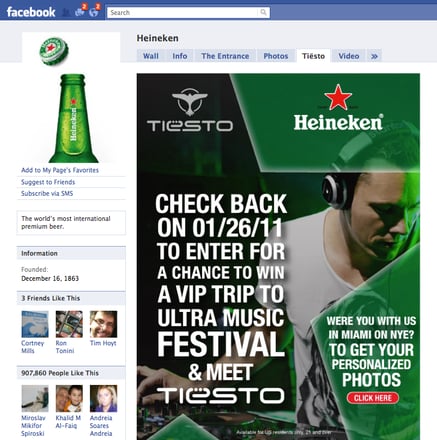Open the Photos tab
This screenshot has width=437, height=440.
pyautogui.click(x=276, y=56)
